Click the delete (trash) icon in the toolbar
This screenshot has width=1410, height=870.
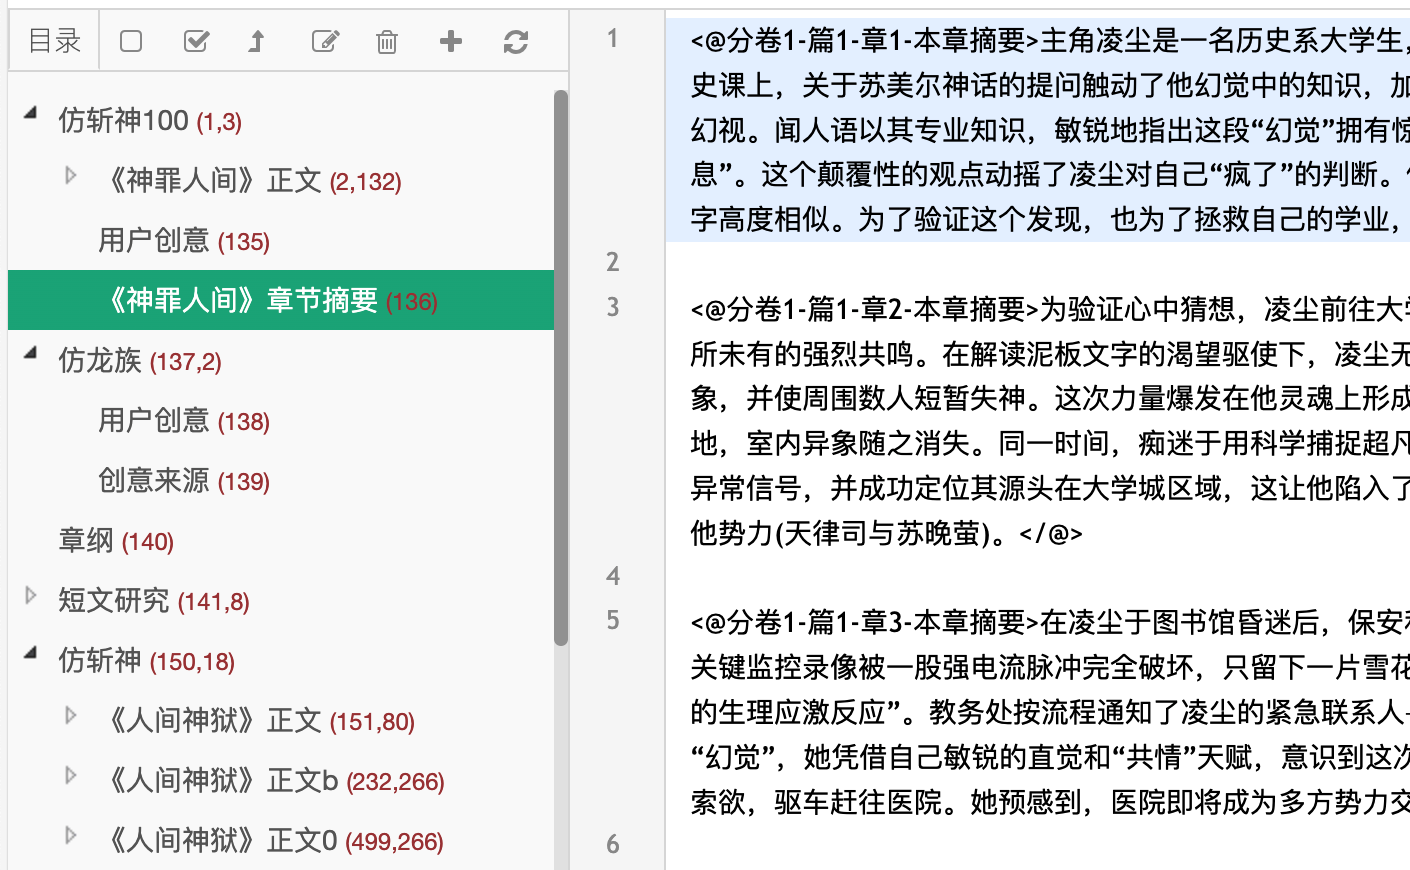(386, 41)
